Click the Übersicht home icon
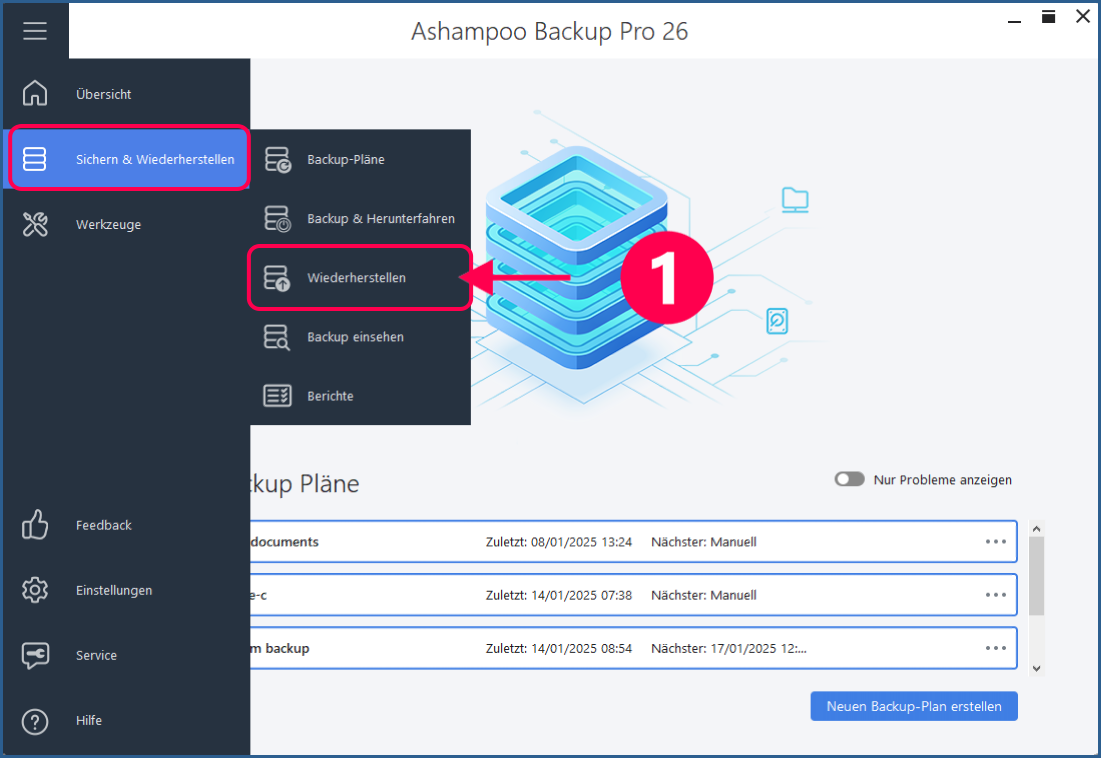This screenshot has height=758, width=1101. pos(34,93)
